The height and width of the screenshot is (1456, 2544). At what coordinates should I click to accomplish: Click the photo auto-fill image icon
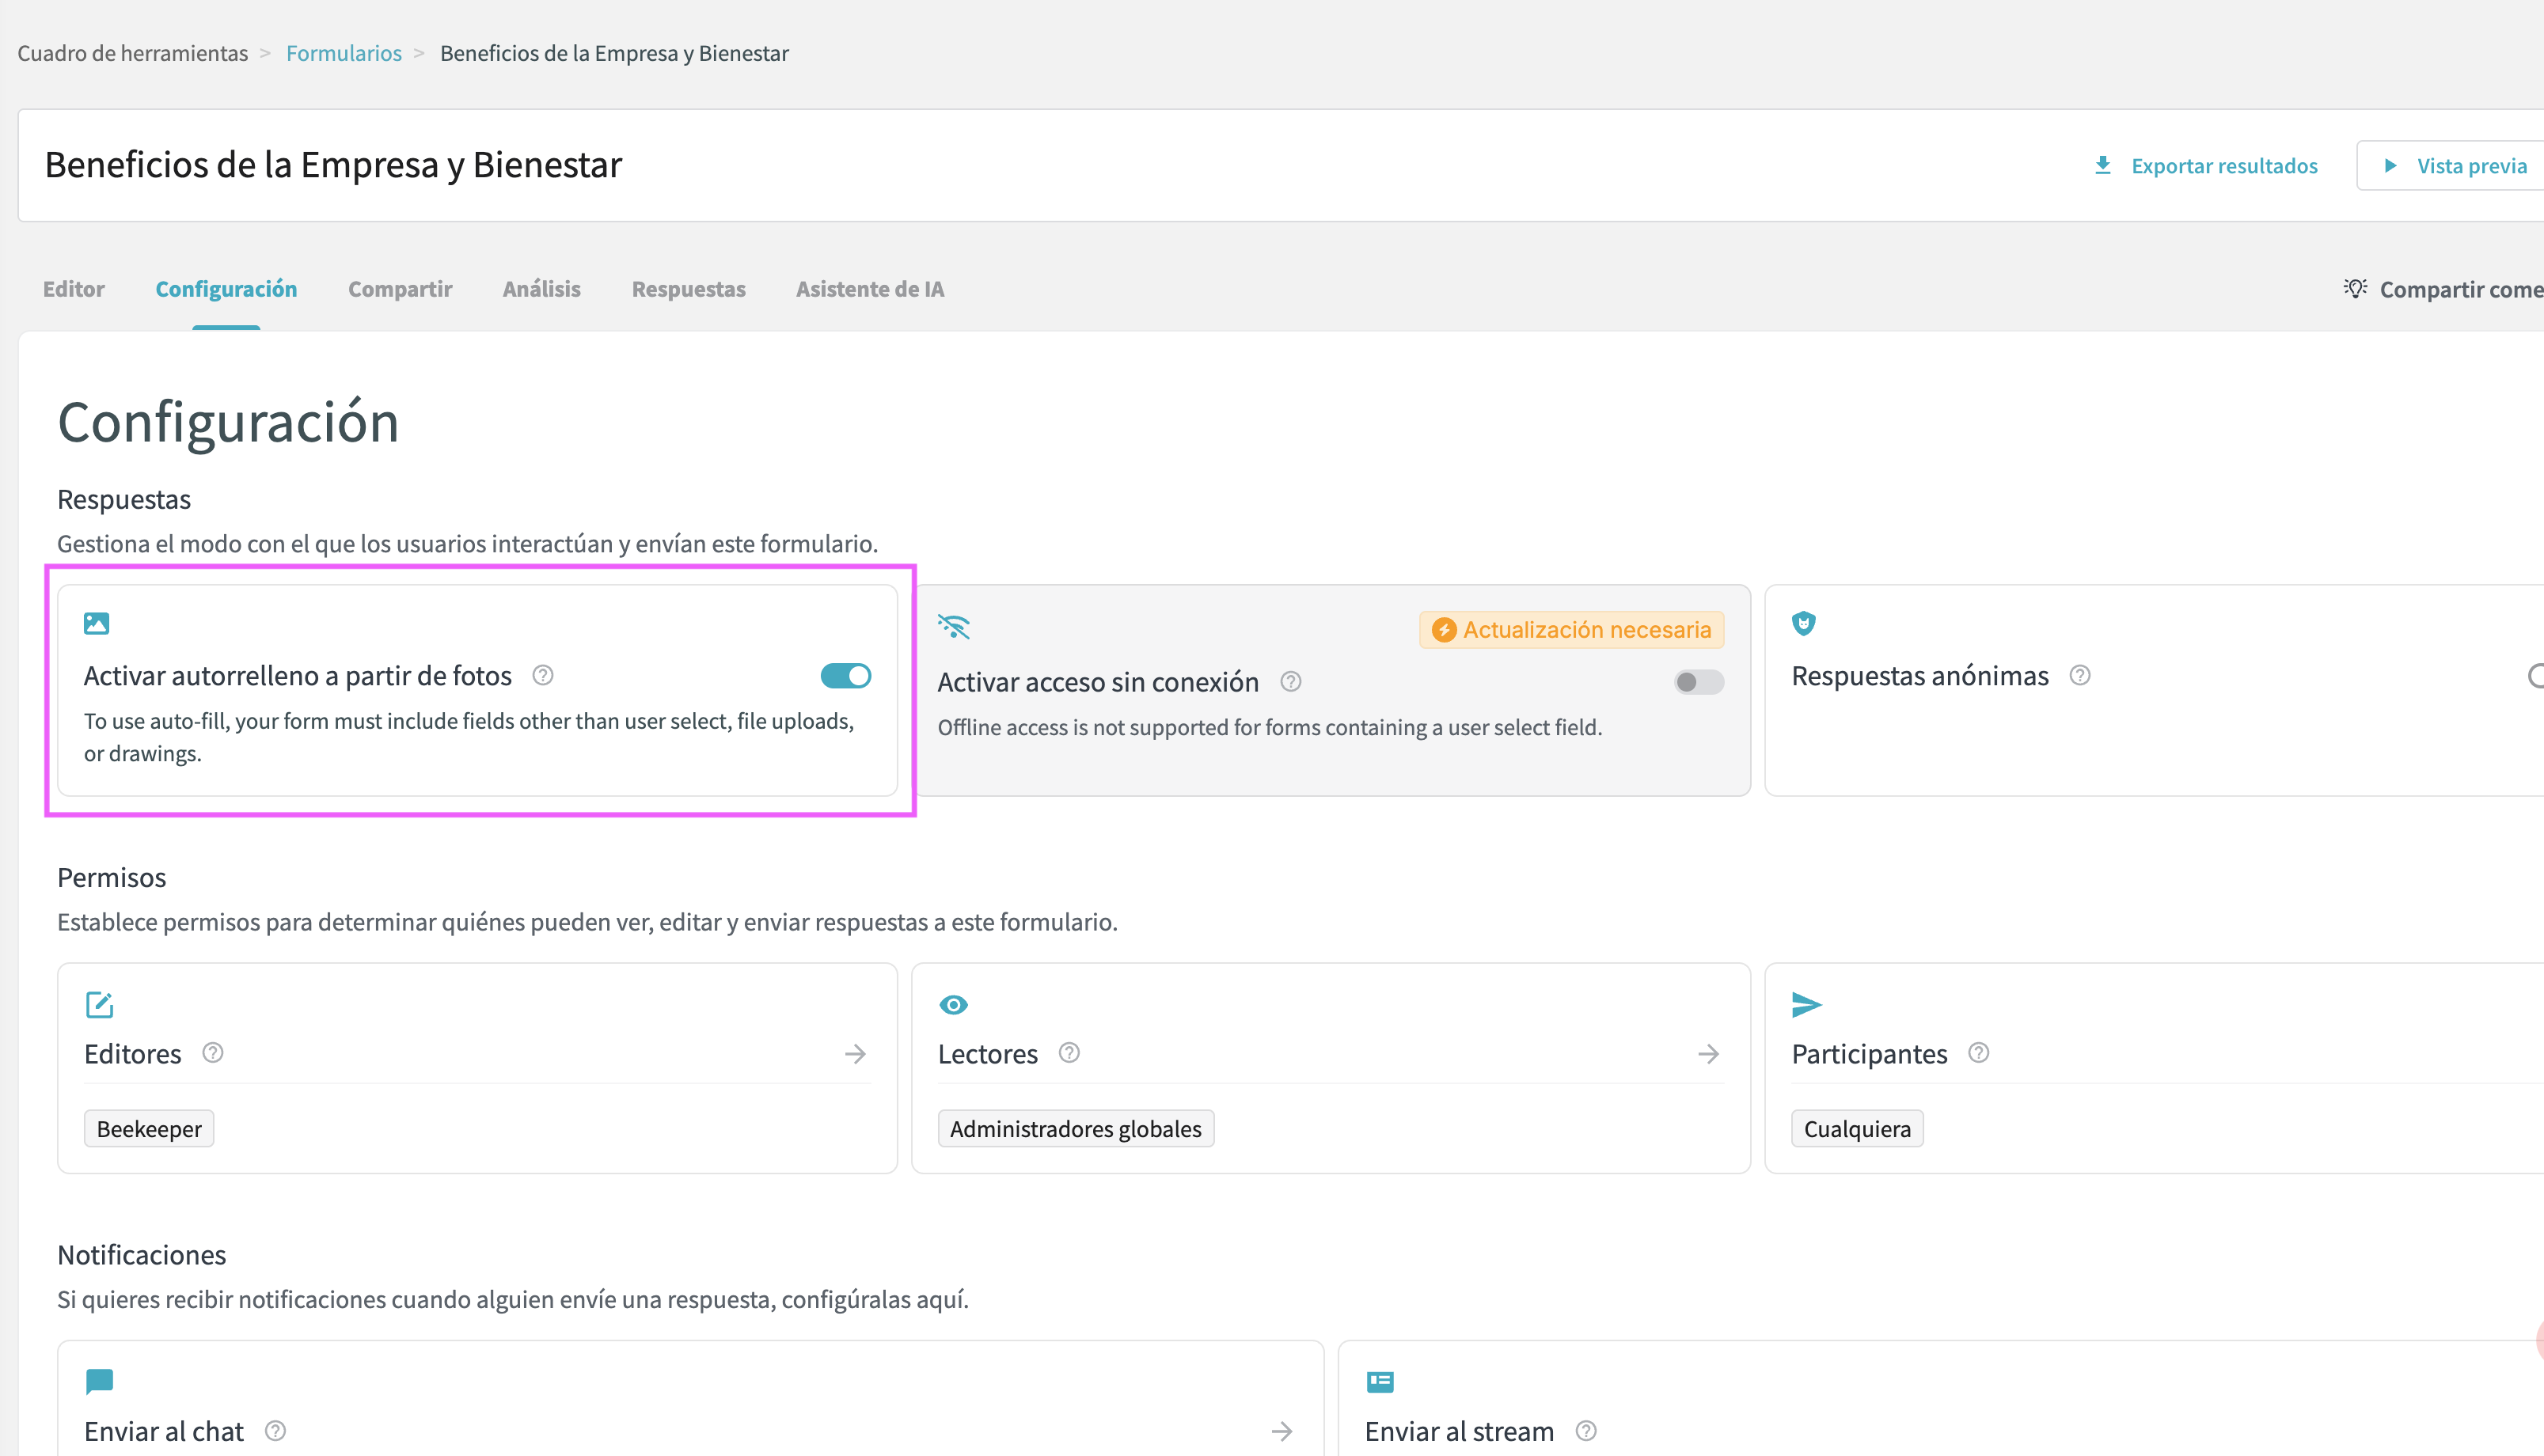point(96,623)
